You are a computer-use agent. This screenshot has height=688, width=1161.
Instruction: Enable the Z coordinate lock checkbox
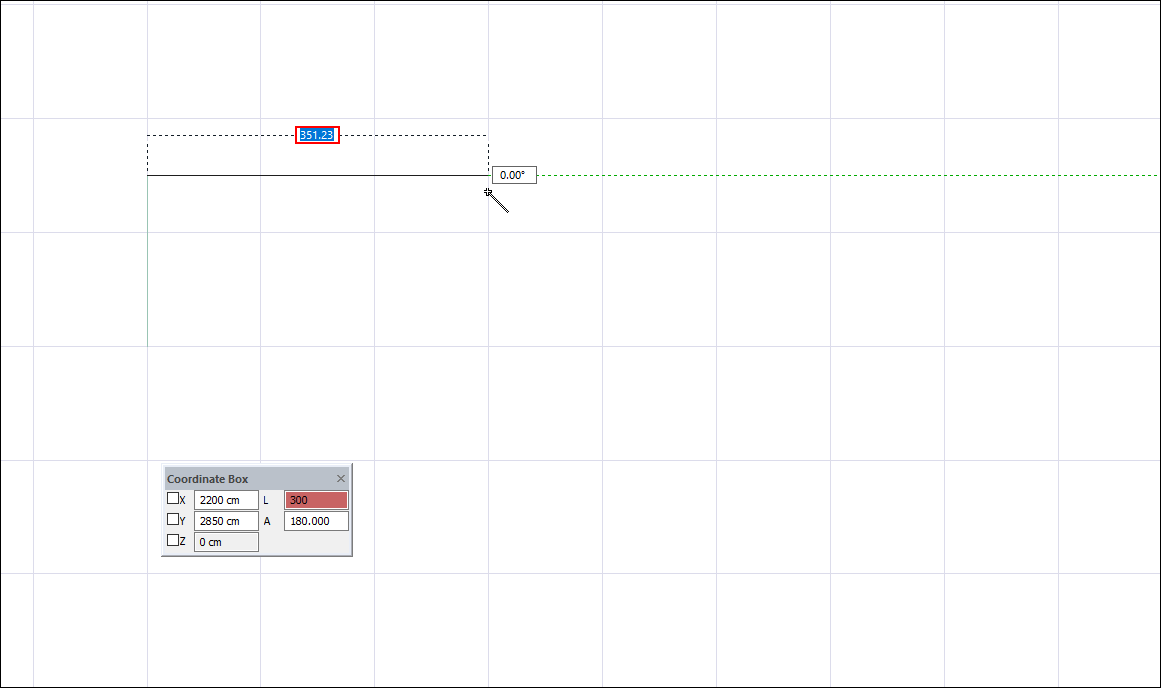point(173,540)
